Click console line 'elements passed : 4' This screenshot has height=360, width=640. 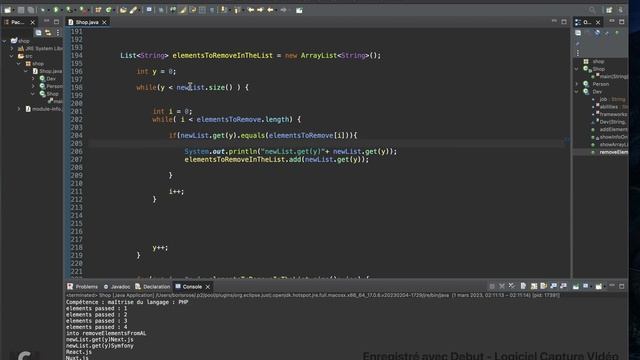[96, 327]
